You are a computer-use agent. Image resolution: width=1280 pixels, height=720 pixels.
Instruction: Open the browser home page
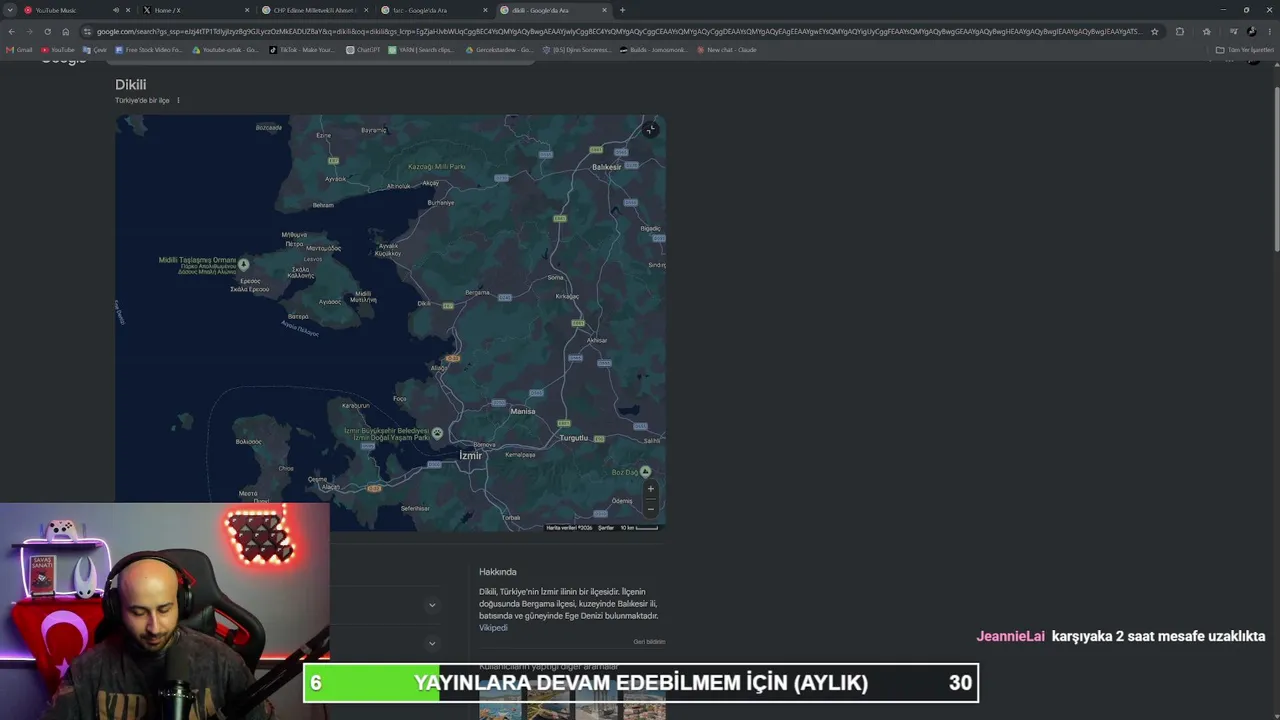tap(66, 31)
